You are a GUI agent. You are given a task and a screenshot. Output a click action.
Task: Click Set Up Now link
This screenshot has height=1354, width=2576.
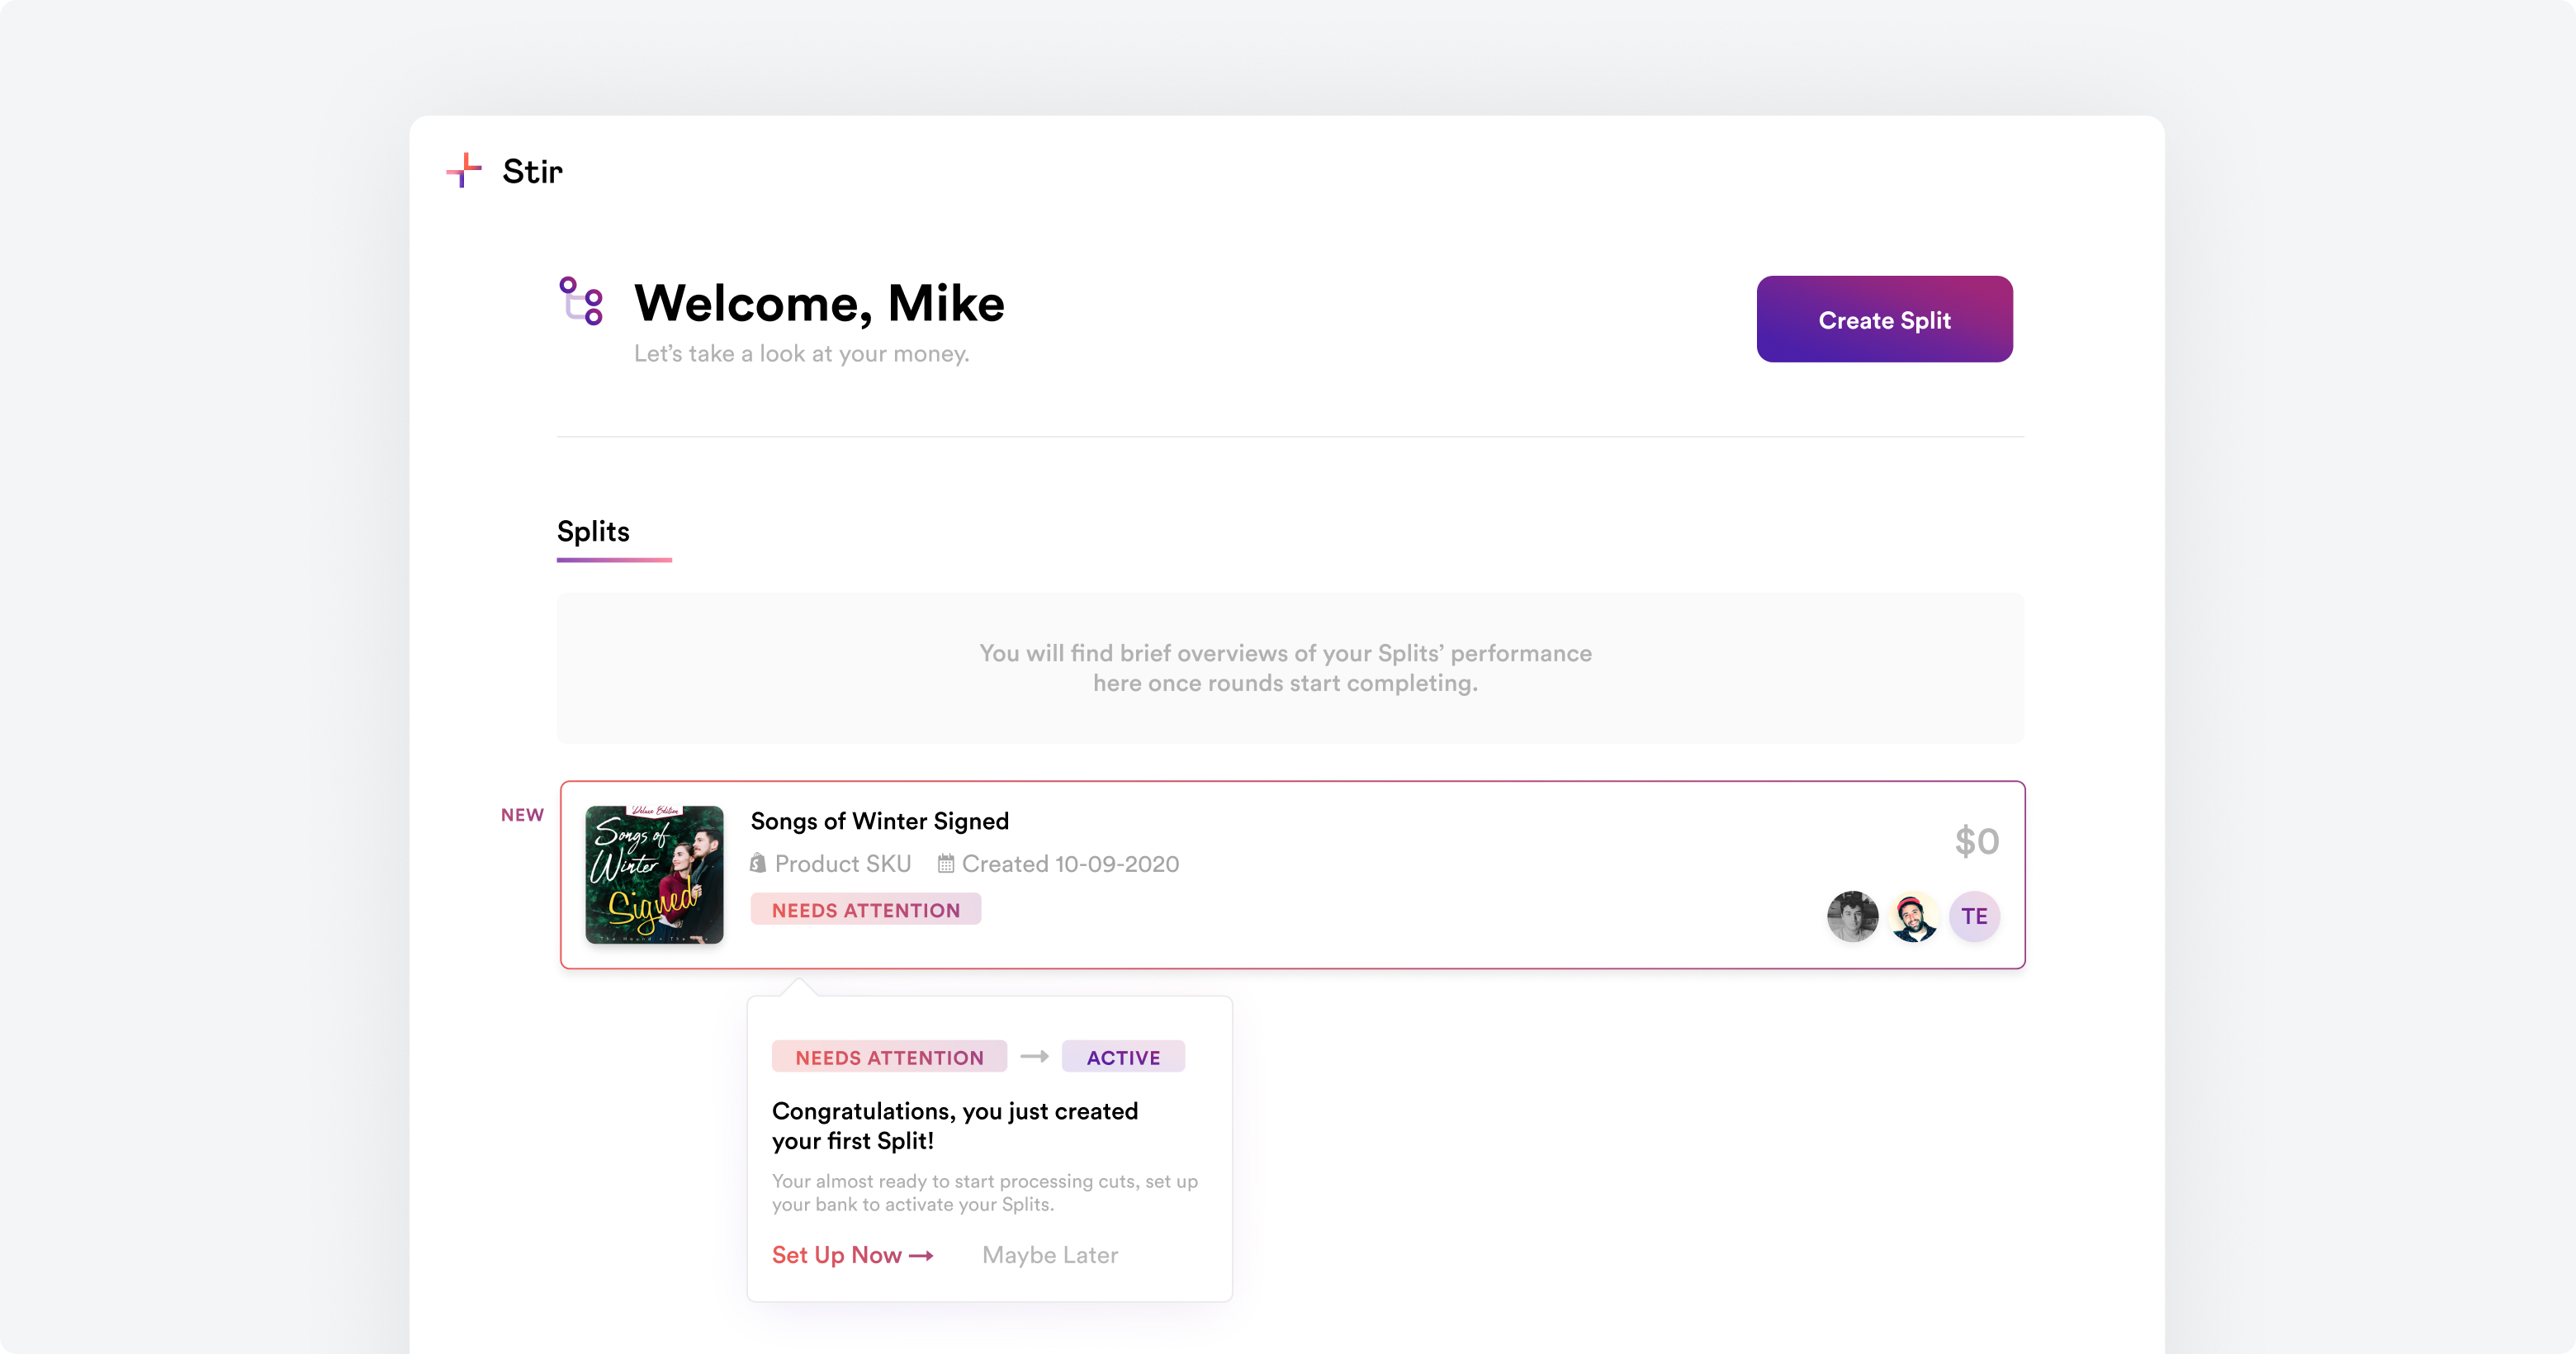852,1255
